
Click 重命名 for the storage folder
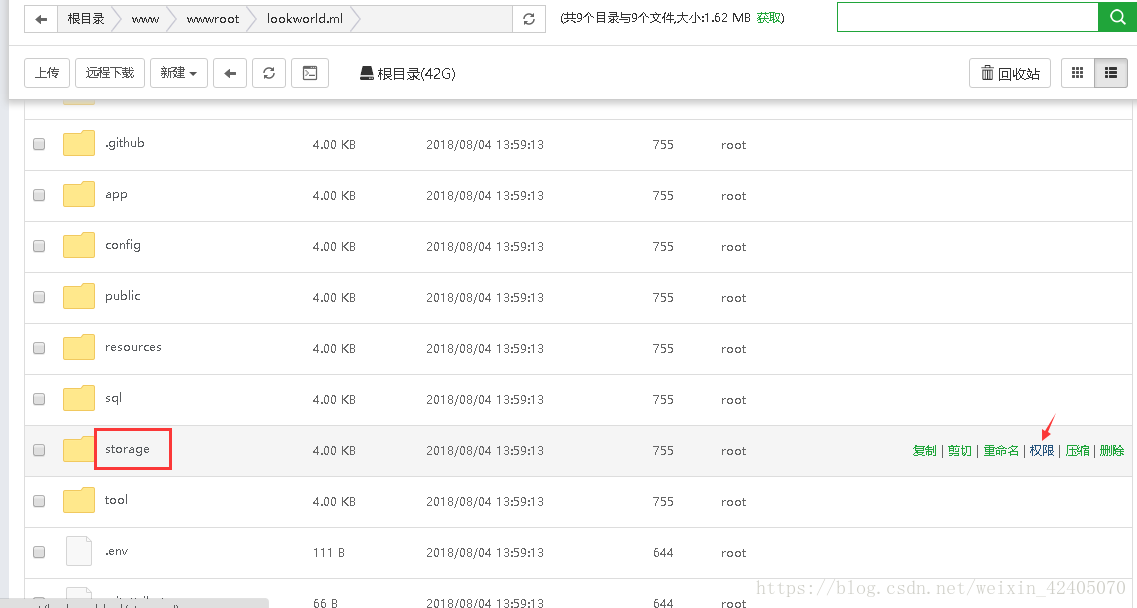[1001, 451]
